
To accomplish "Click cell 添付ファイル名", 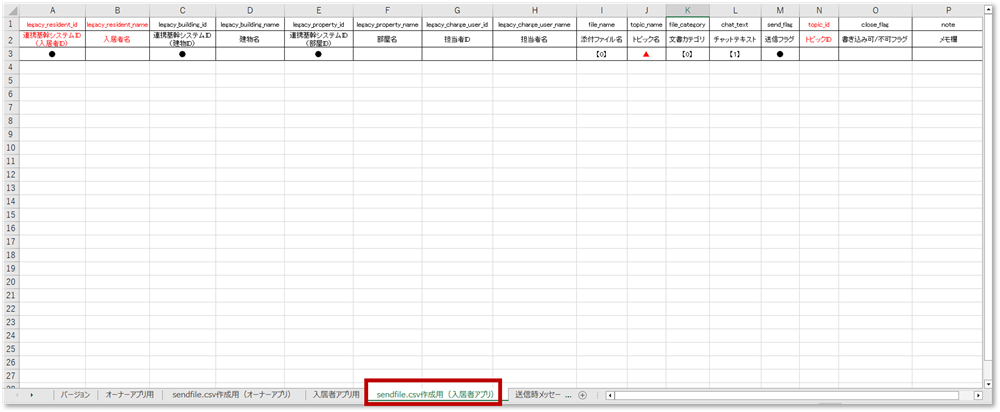I will click(x=601, y=39).
